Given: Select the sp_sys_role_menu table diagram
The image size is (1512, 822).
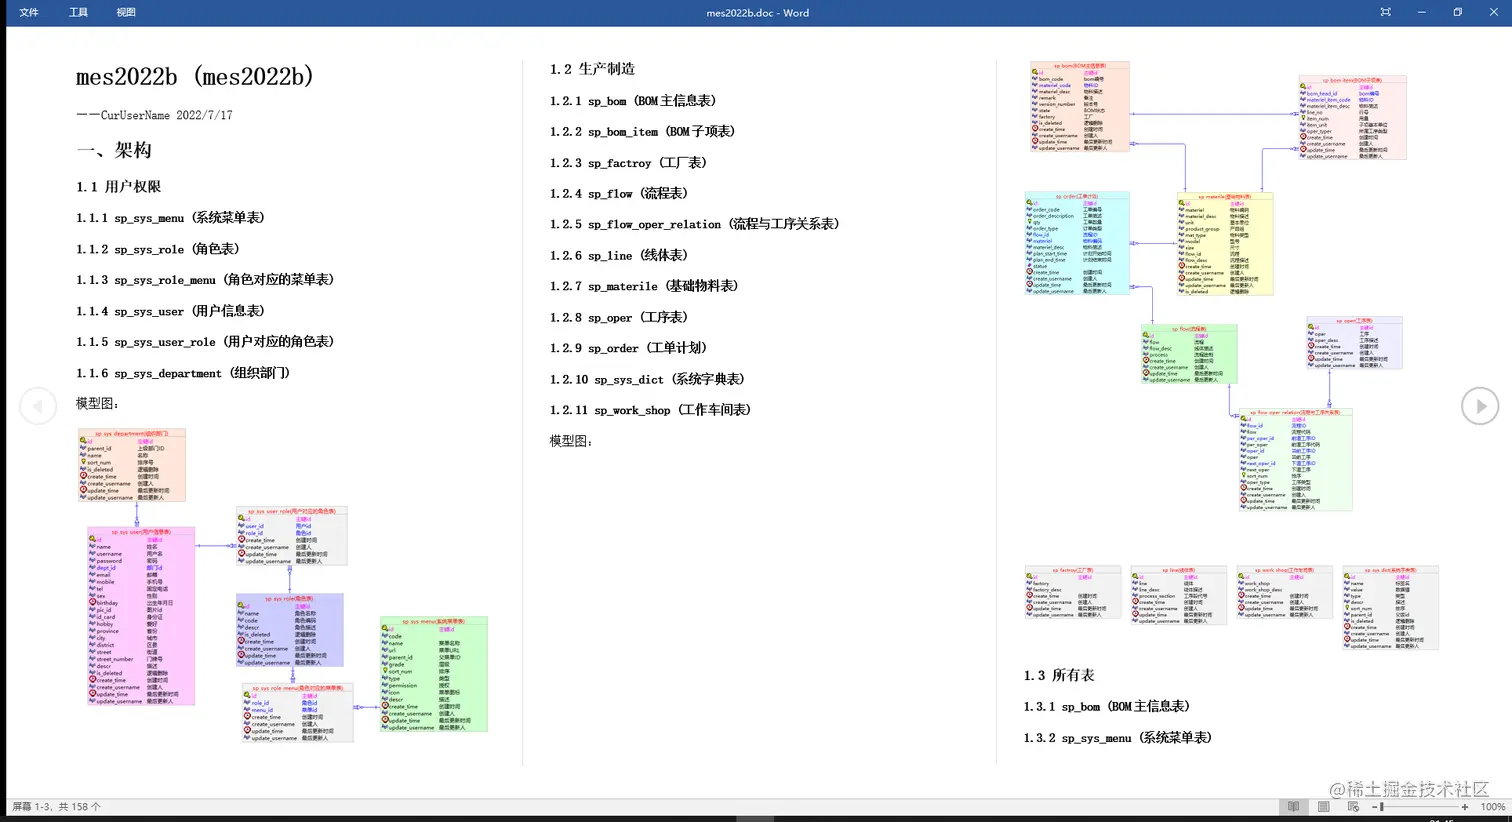Looking at the screenshot, I should (298, 713).
